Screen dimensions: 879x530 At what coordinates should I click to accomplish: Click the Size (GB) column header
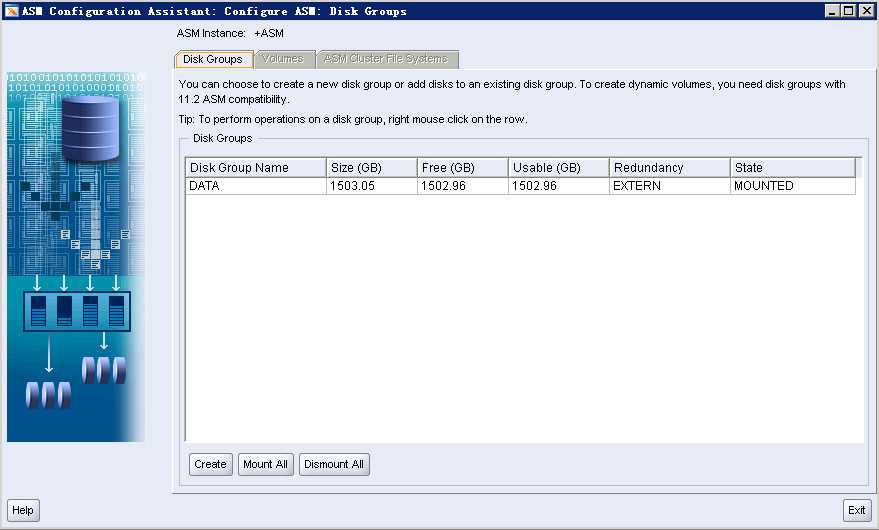pyautogui.click(x=372, y=168)
